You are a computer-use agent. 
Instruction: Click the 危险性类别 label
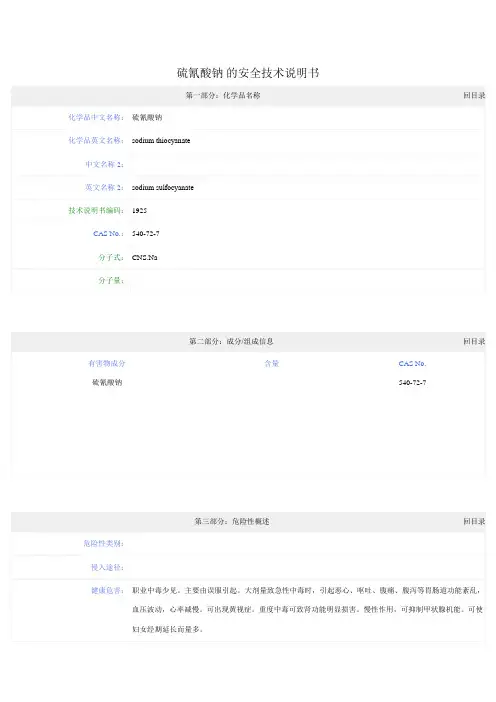[x=103, y=544]
